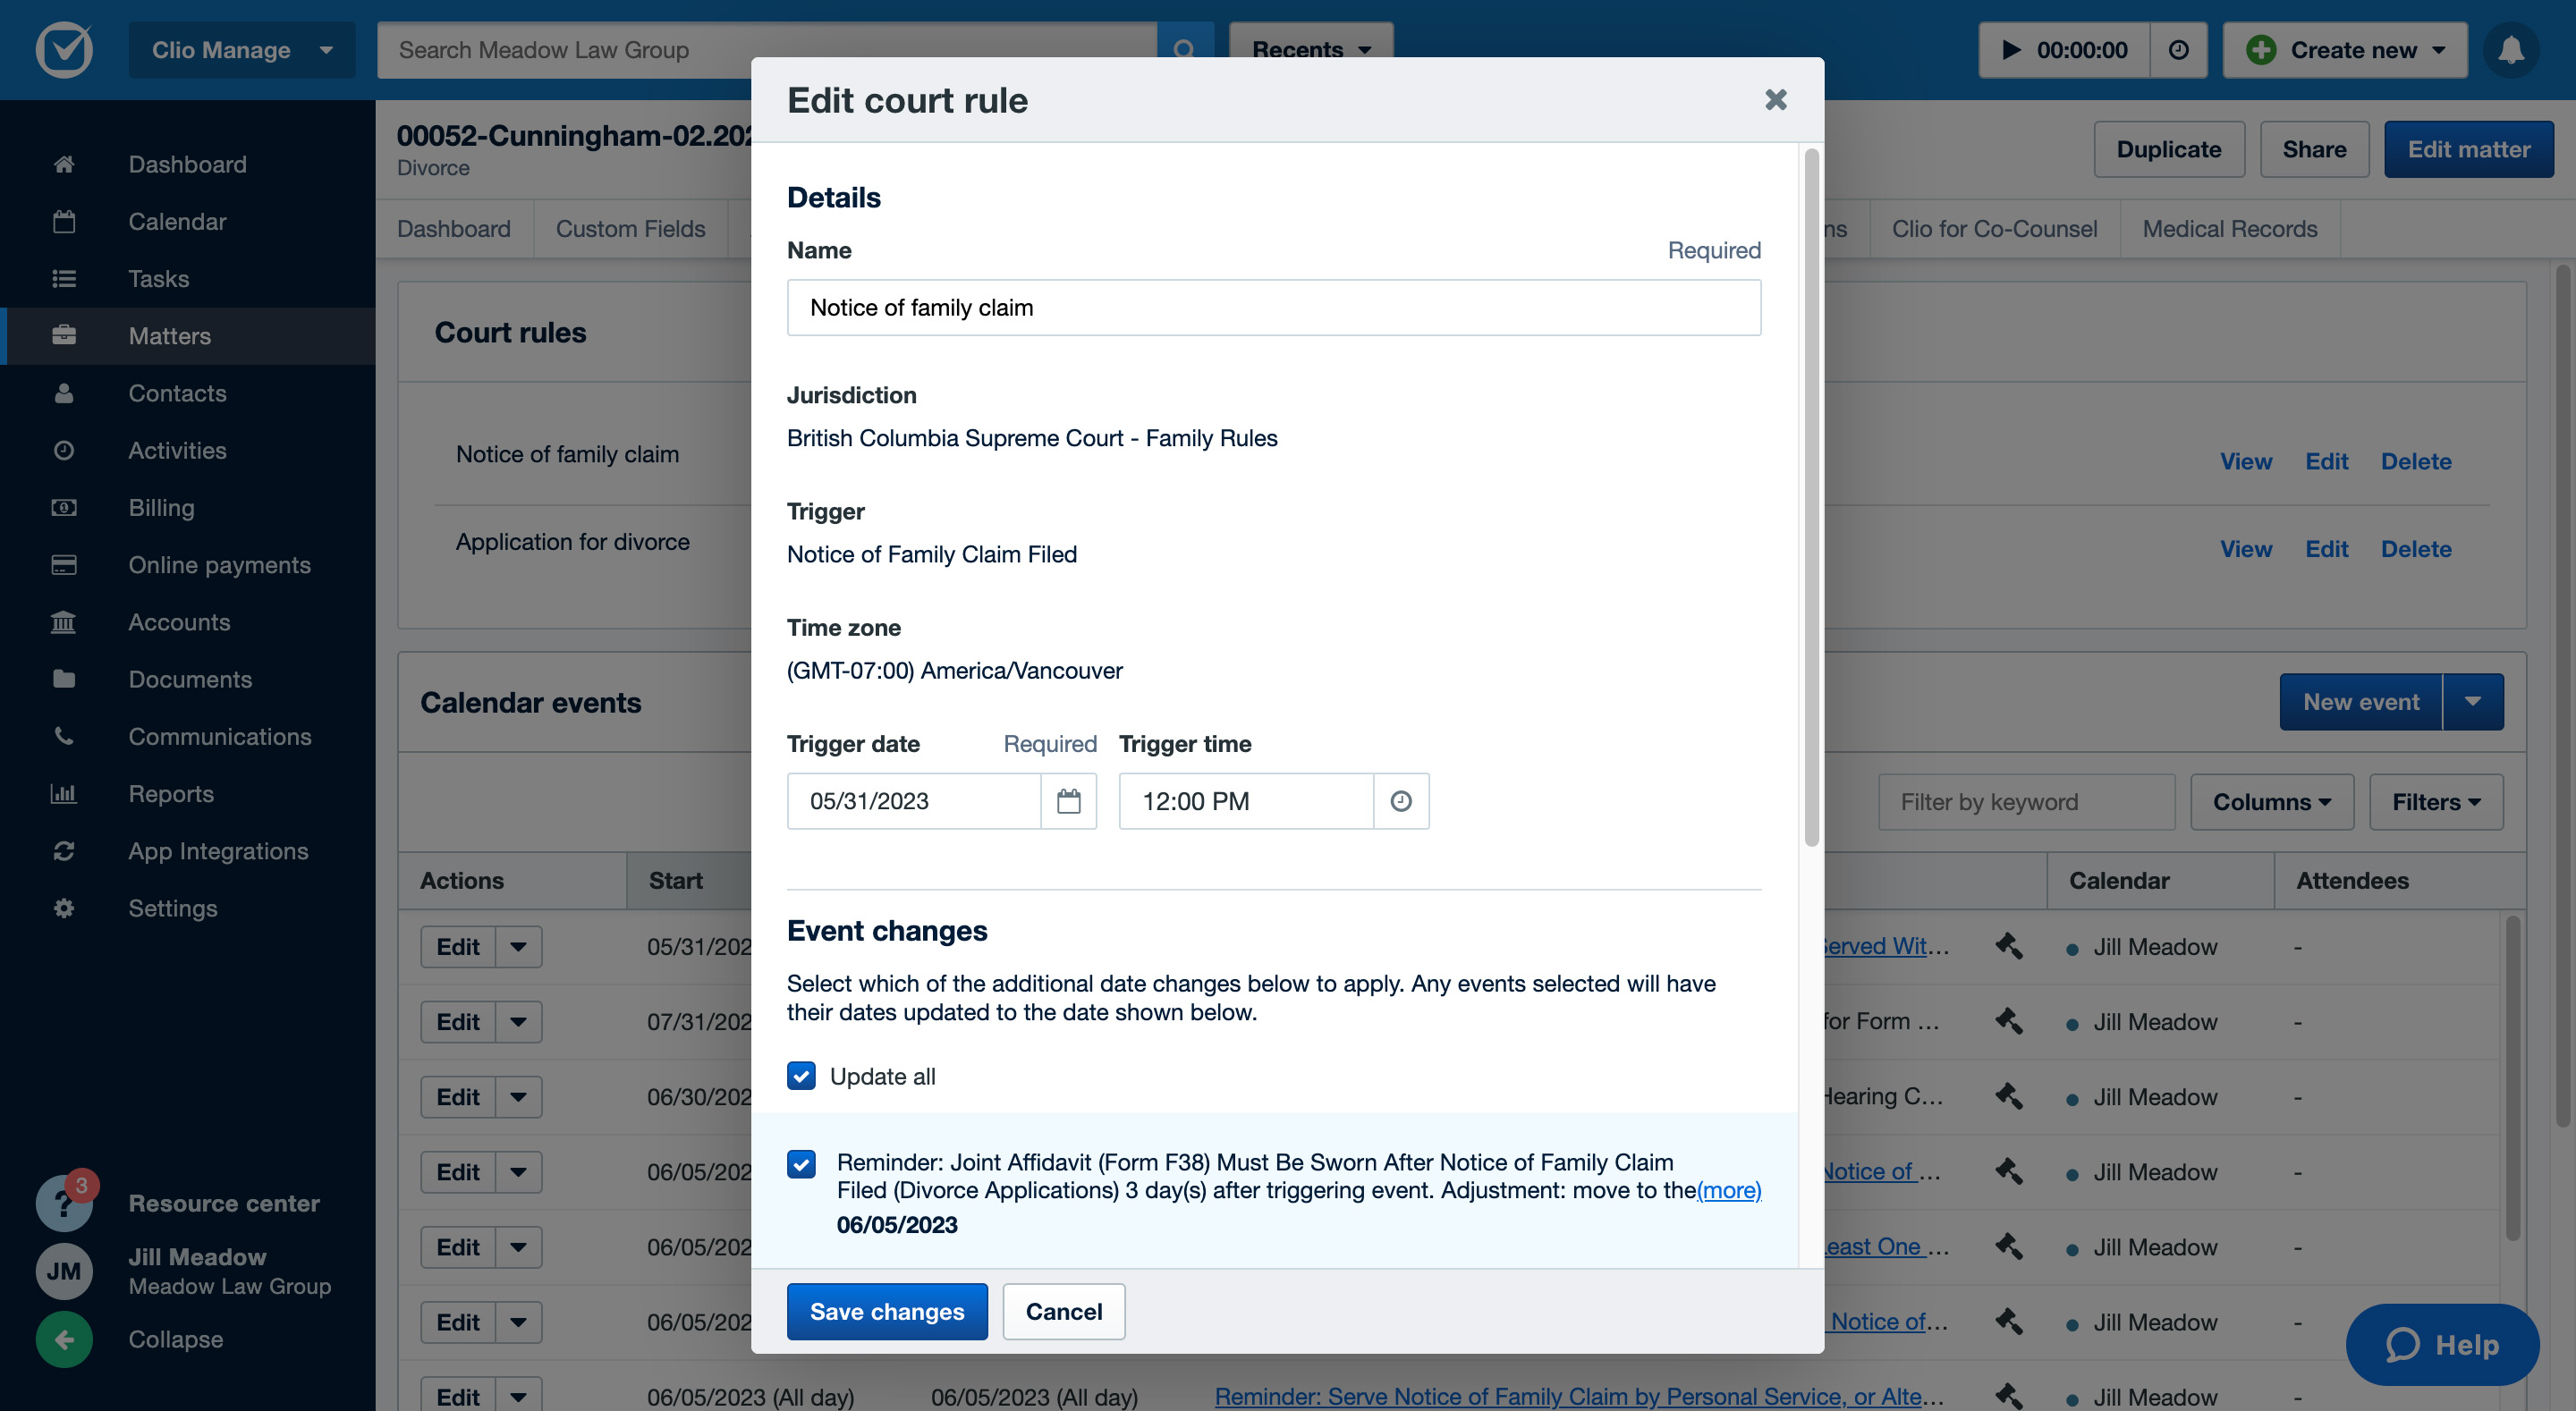
Task: Open the notifications bell icon
Action: [2510, 50]
